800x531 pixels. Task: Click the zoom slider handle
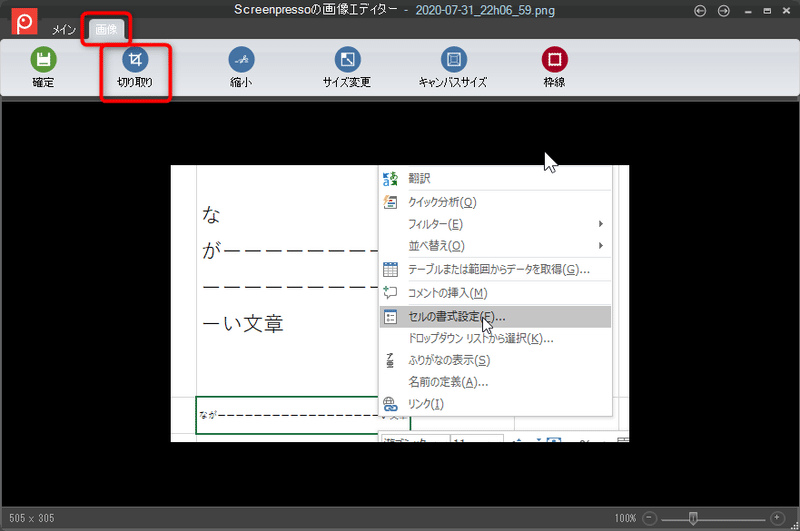[693, 518]
